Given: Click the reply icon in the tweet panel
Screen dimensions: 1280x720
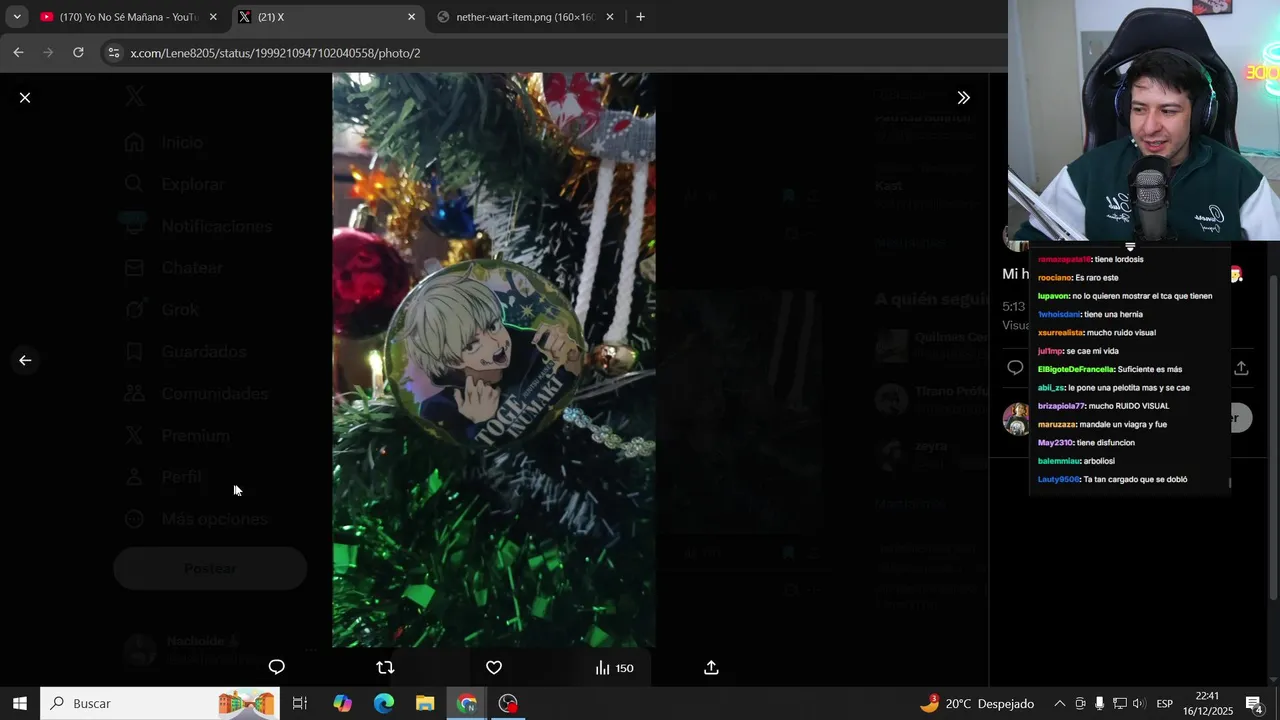Looking at the screenshot, I should coord(1015,368).
